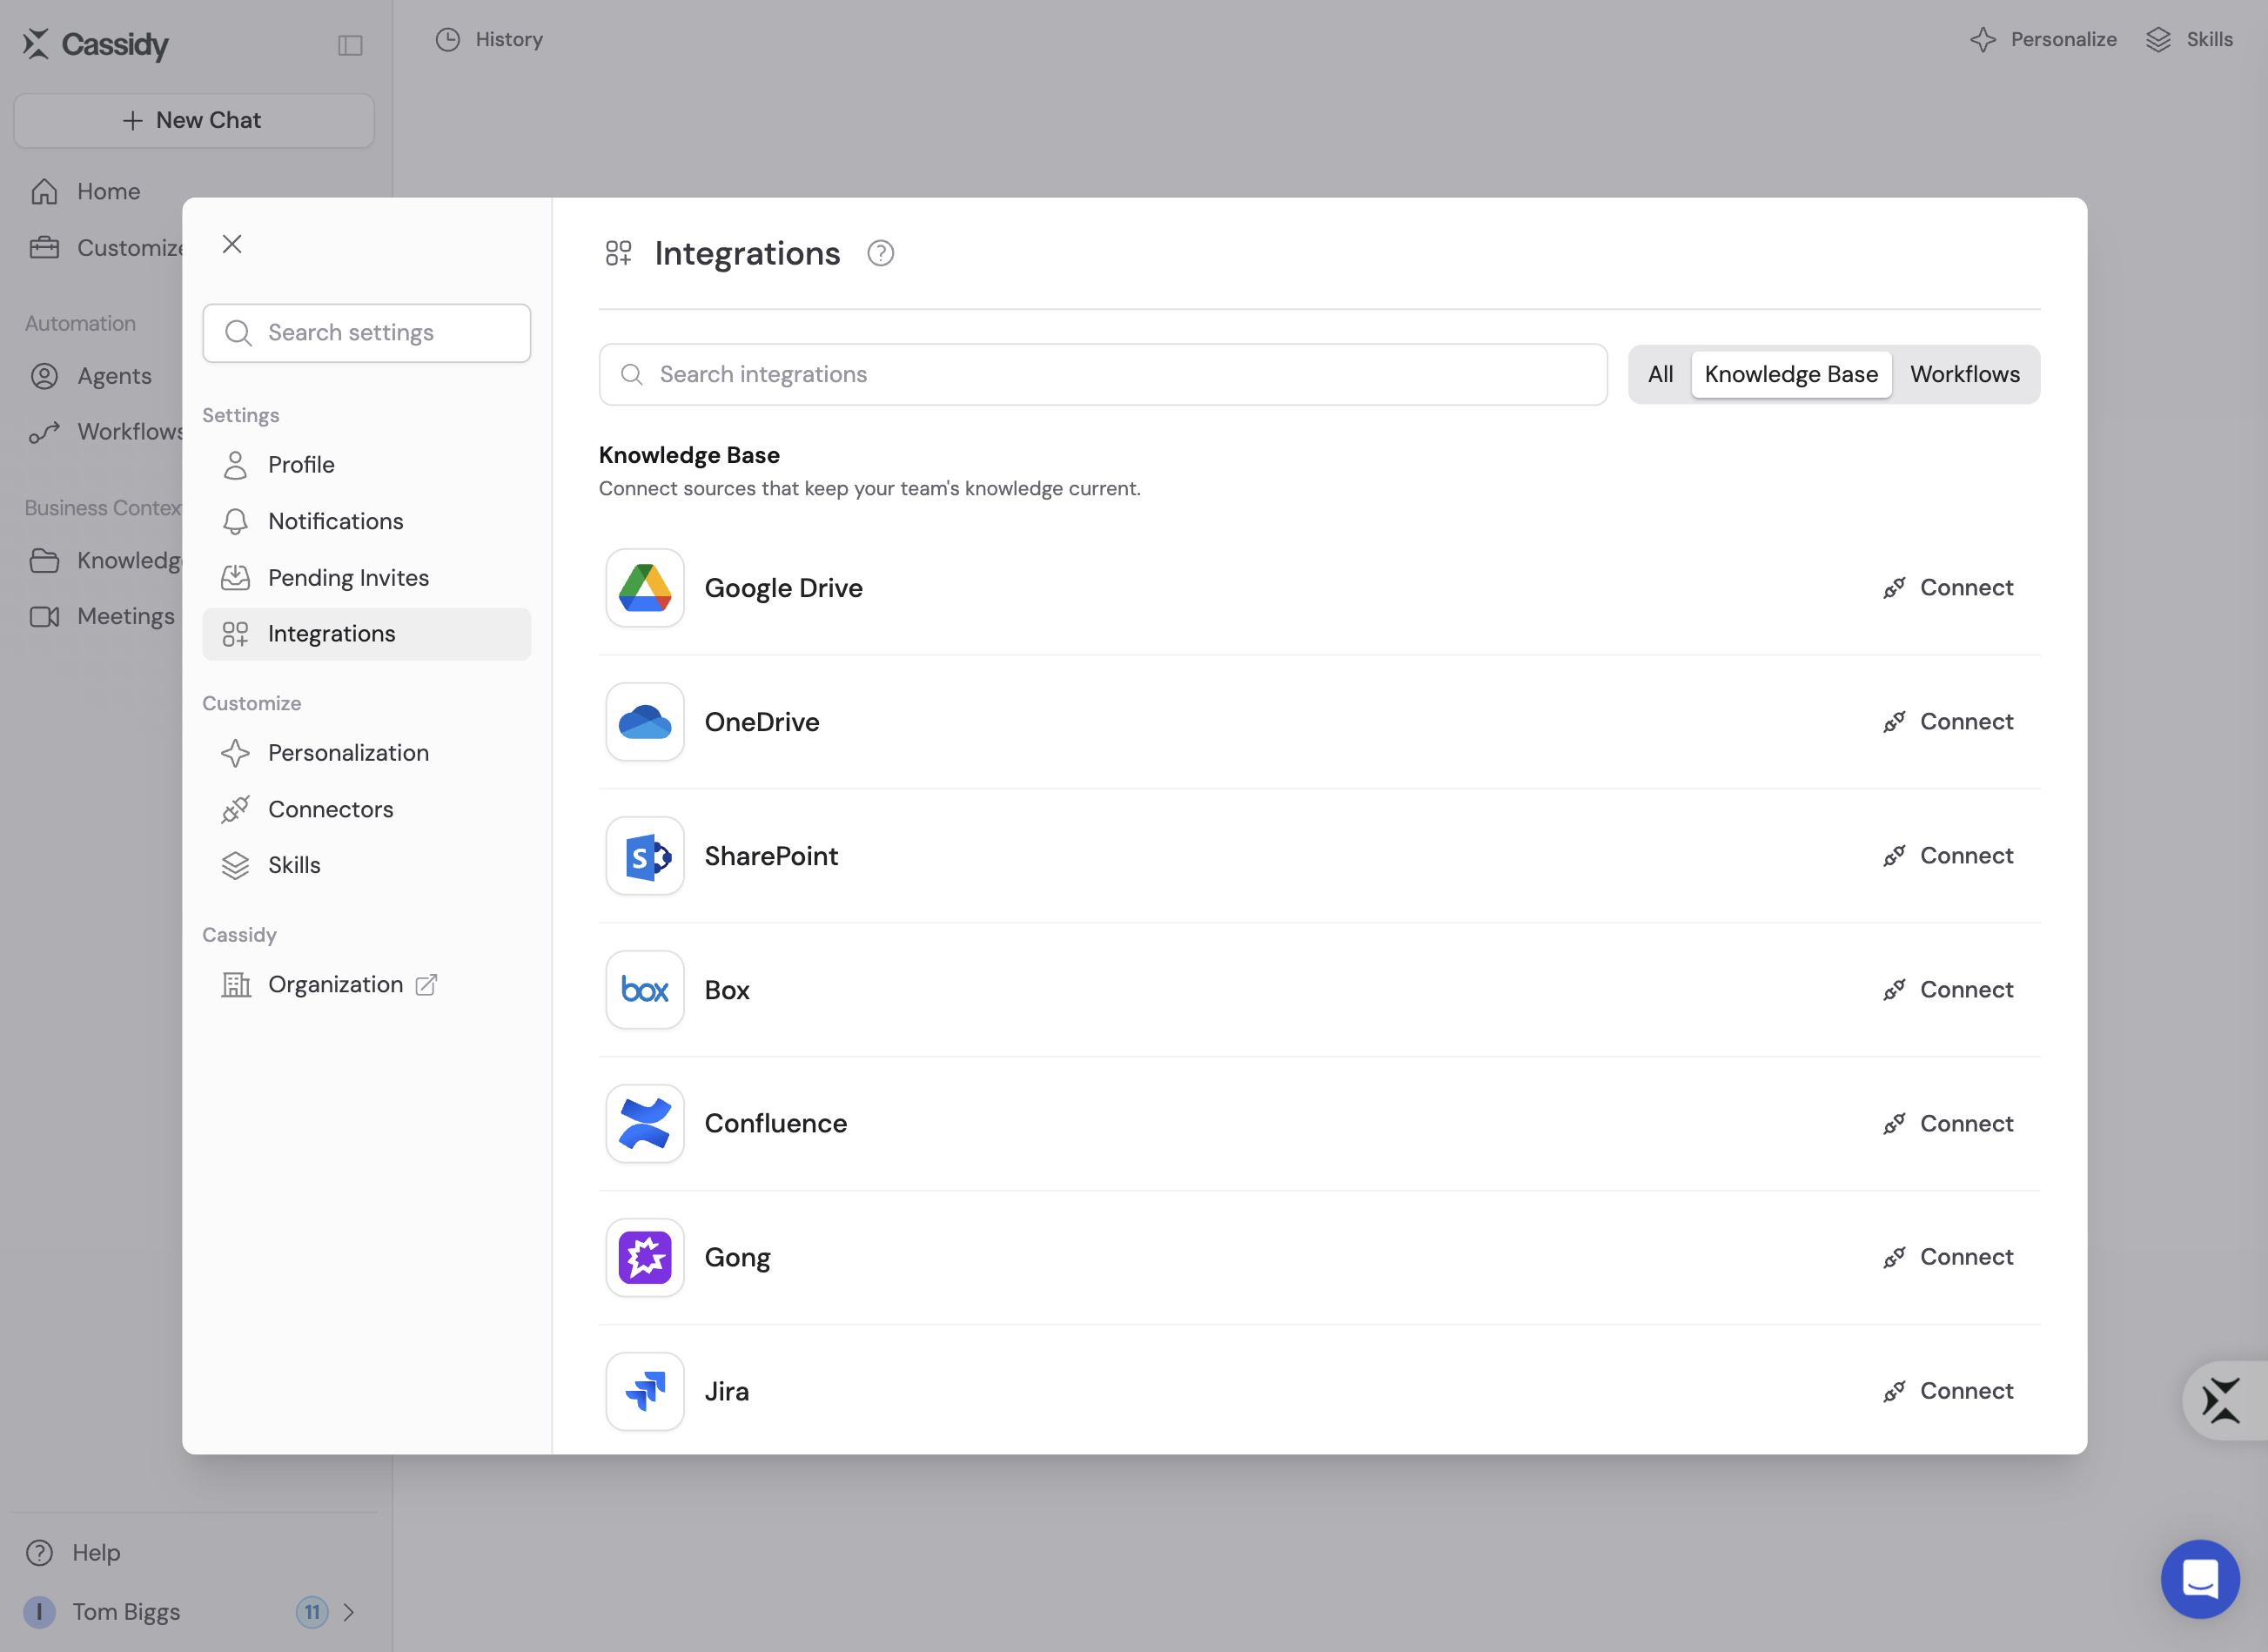2268x1652 pixels.
Task: Click the Pending Invites inbox icon
Action: click(x=235, y=577)
